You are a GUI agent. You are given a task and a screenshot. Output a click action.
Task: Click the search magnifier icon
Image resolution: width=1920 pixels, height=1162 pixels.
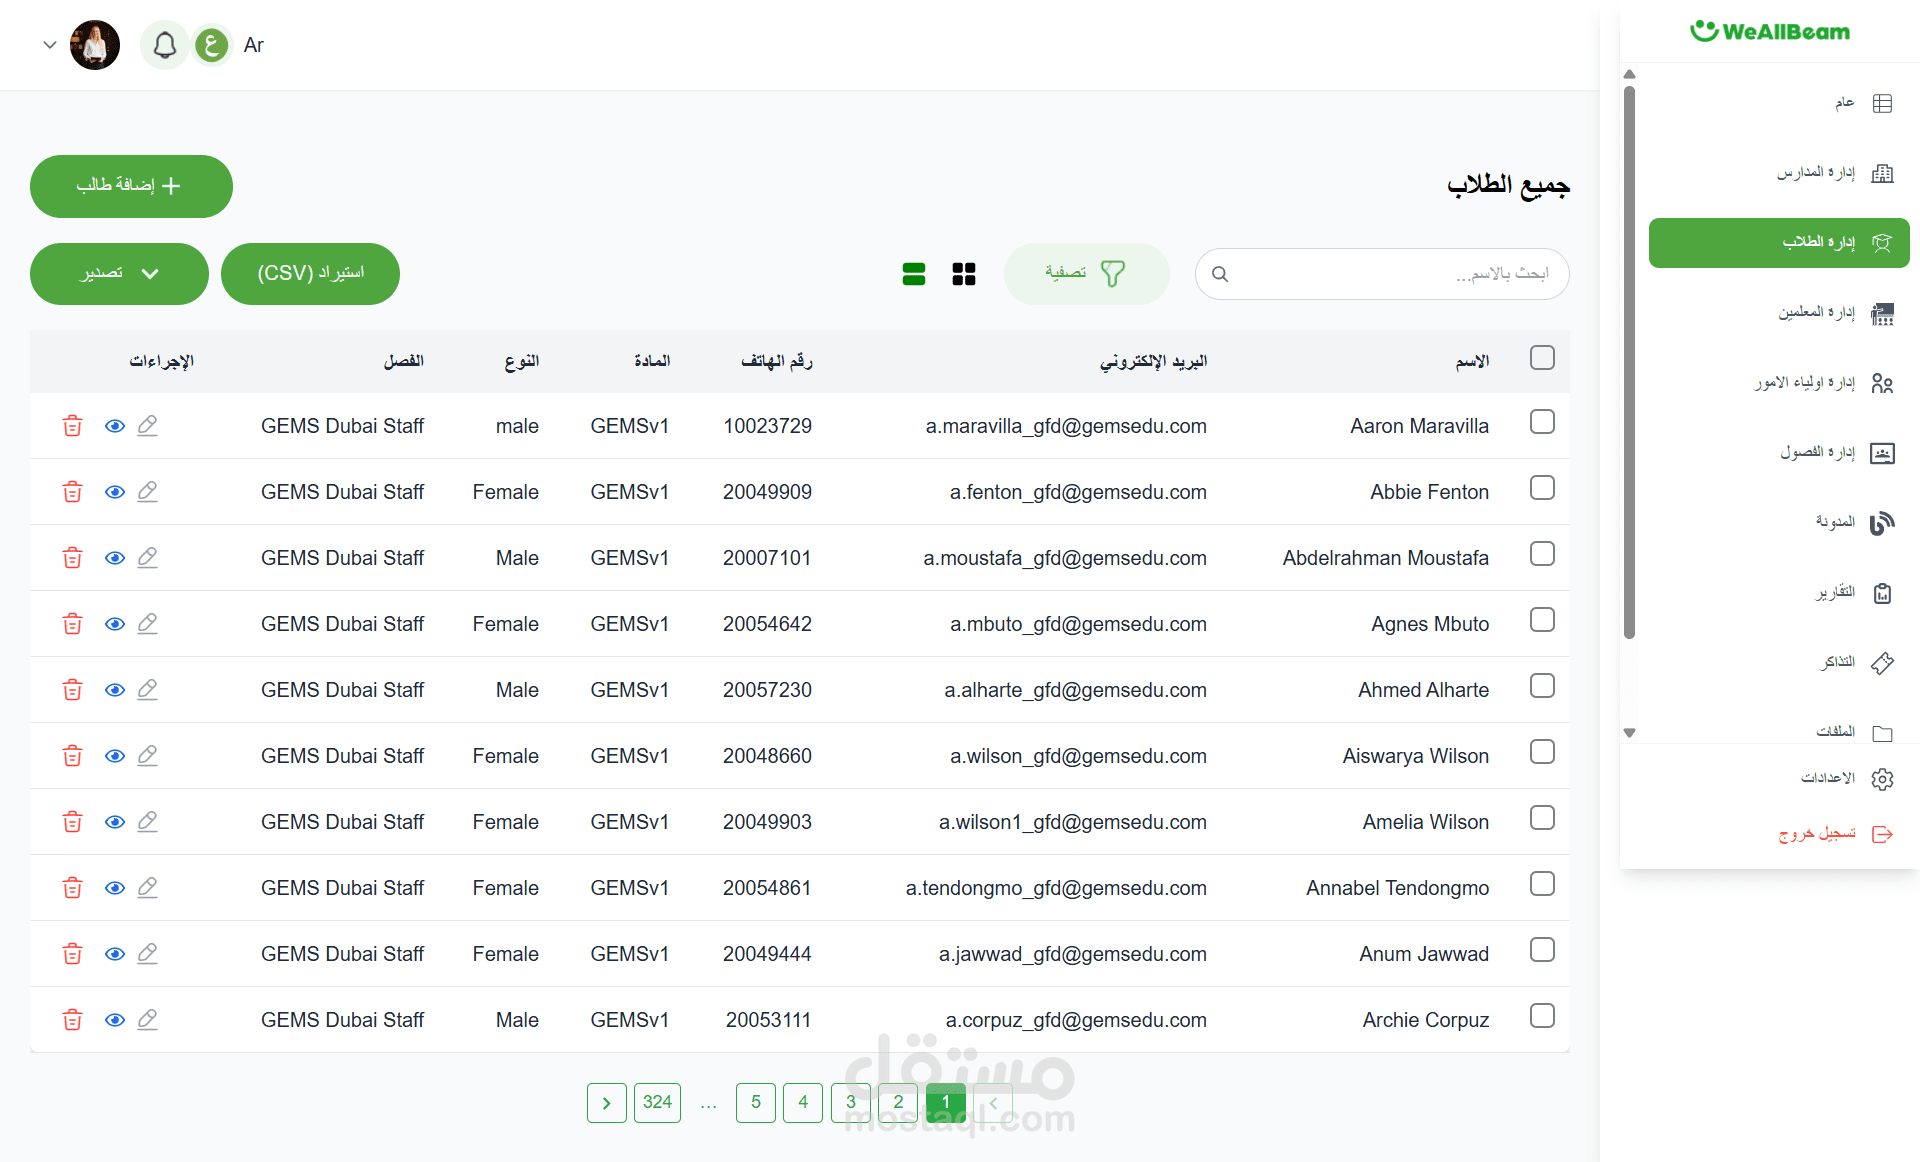click(1220, 274)
